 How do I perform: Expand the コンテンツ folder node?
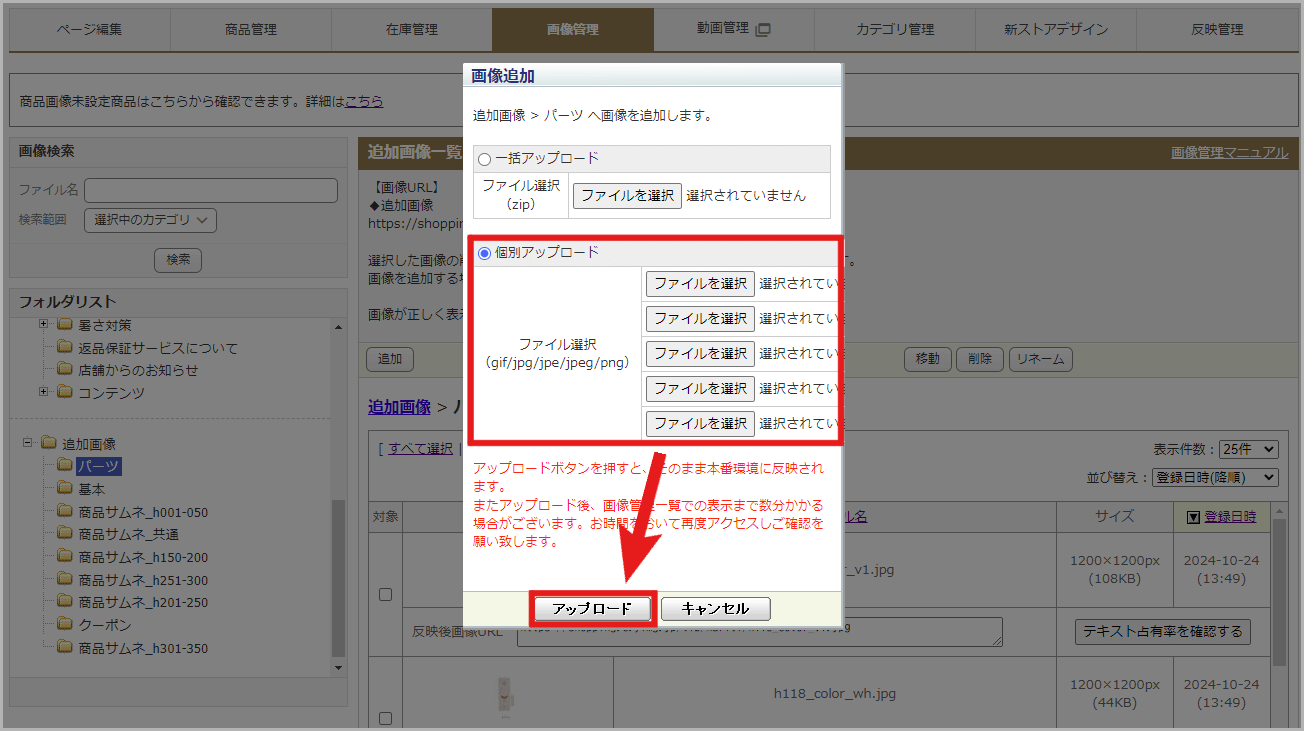point(44,391)
